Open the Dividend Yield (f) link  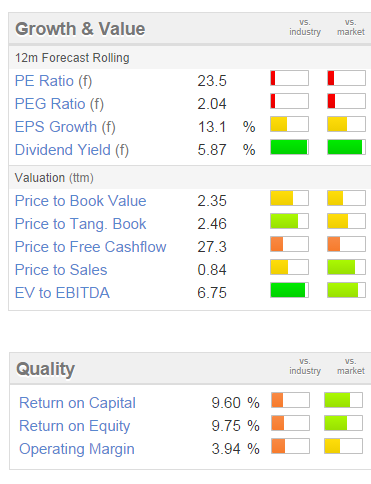[72, 150]
